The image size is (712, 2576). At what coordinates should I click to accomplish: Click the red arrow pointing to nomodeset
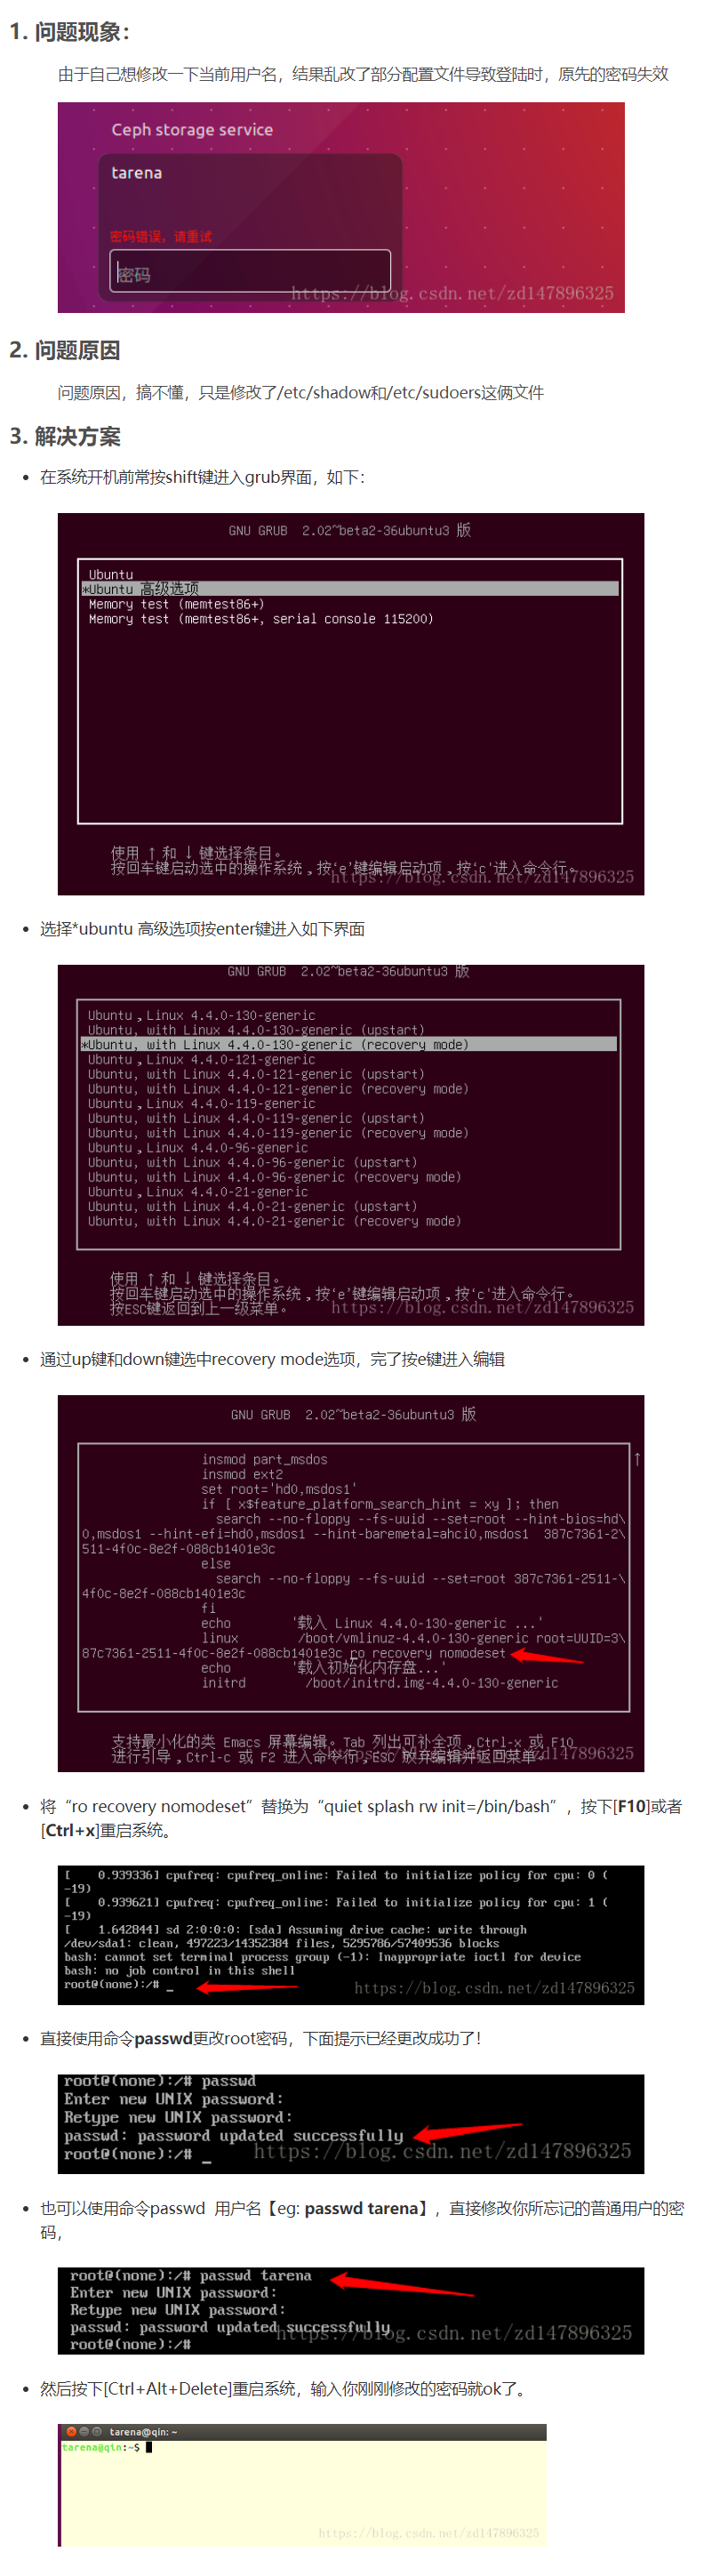click(547, 1657)
